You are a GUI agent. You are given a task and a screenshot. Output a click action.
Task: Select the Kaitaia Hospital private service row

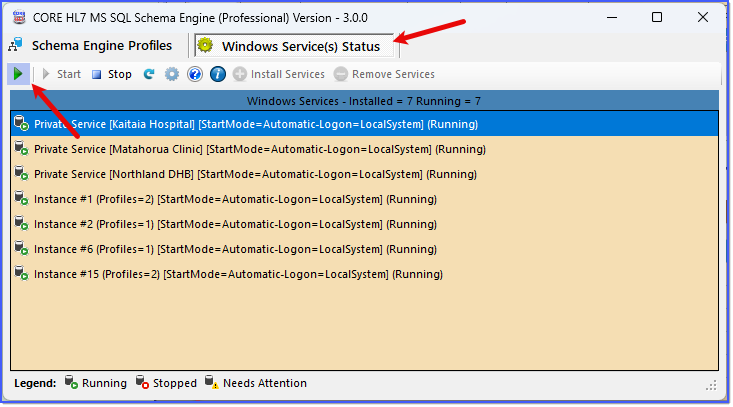[x=364, y=124]
